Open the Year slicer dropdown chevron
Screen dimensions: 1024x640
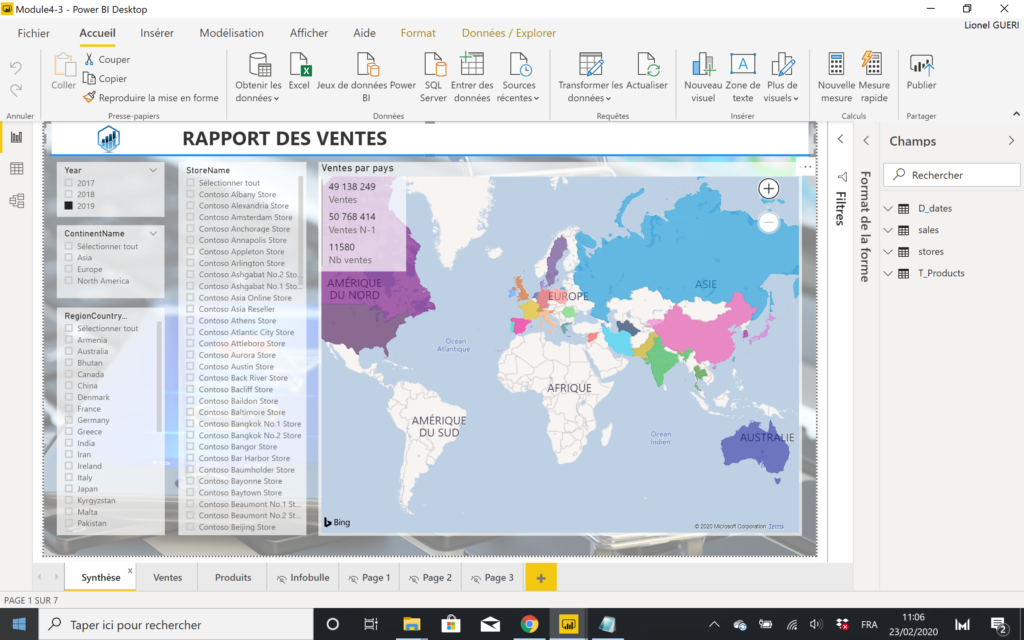point(153,170)
